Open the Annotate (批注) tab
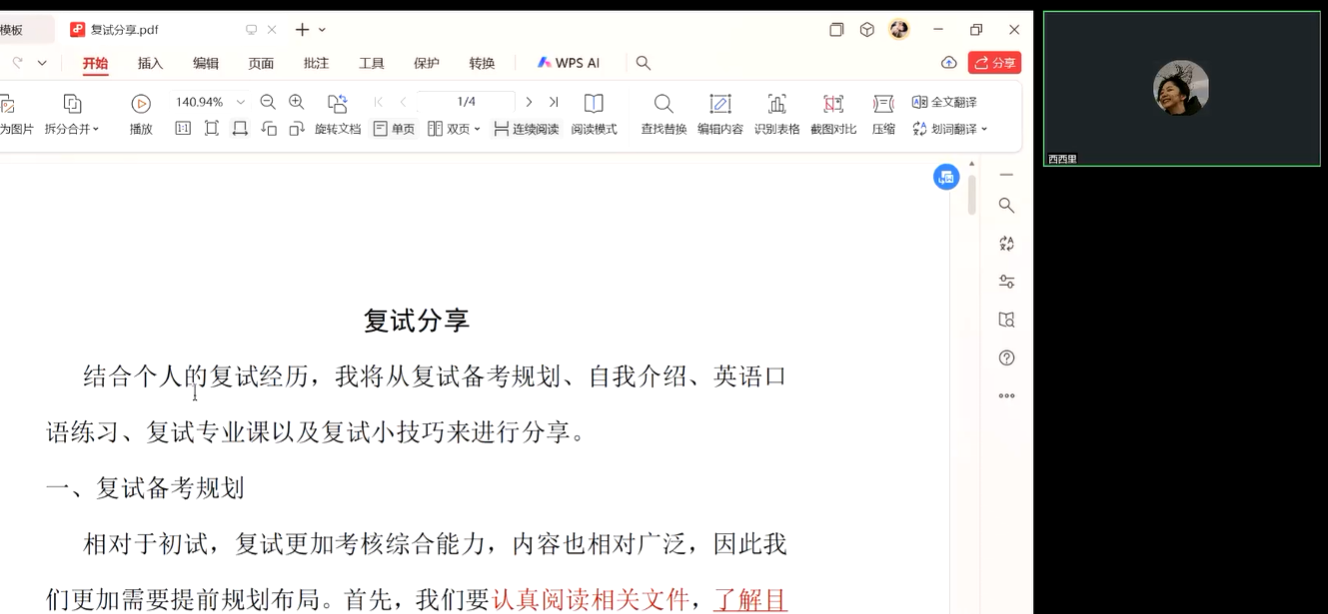This screenshot has width=1328, height=614. 316,63
